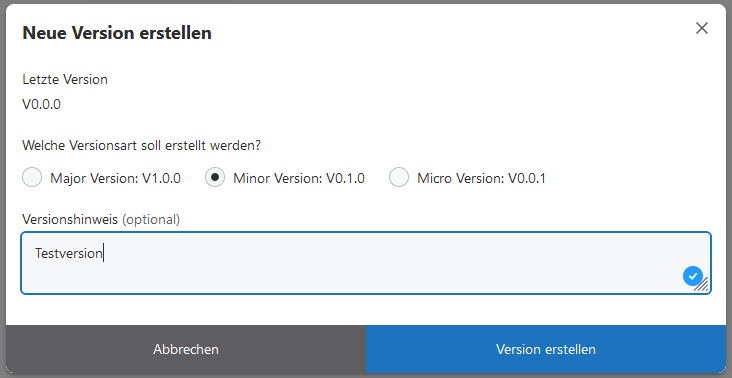Click the Major Version: V1.0.0 label text
The height and width of the screenshot is (378, 732).
tap(115, 178)
